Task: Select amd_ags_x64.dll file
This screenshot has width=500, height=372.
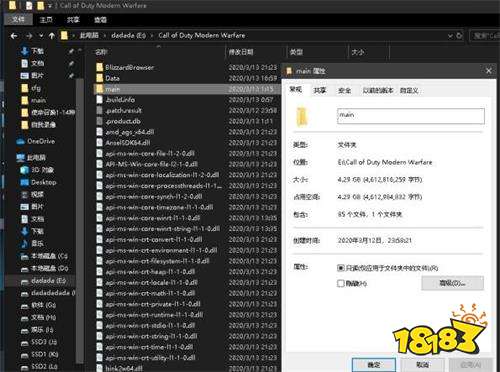Action: [125, 132]
